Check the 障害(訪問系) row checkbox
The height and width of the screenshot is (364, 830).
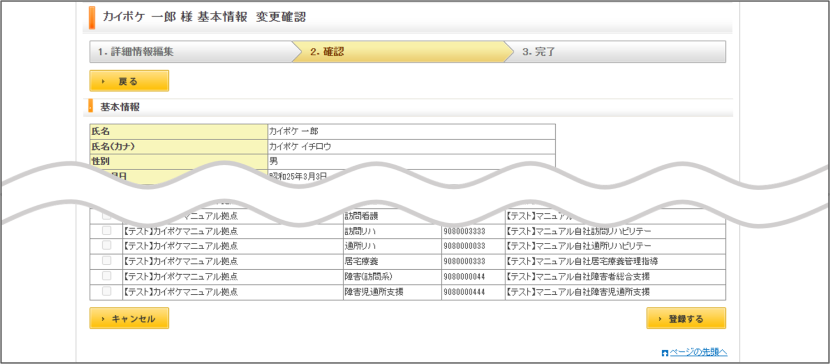[106, 276]
